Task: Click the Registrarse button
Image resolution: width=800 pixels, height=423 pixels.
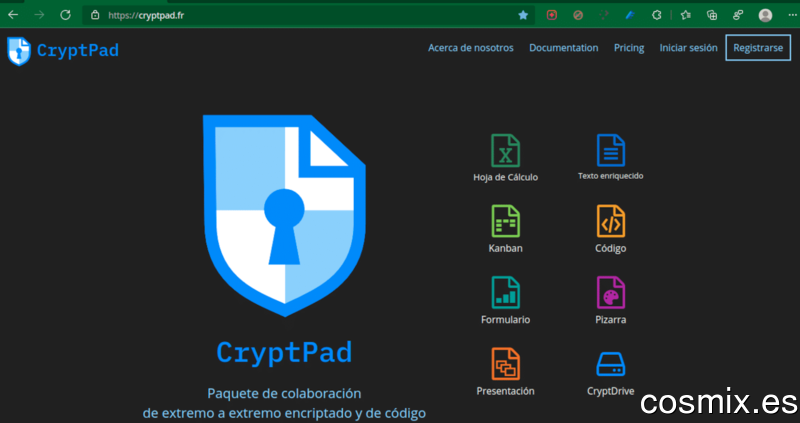Action: (x=758, y=47)
